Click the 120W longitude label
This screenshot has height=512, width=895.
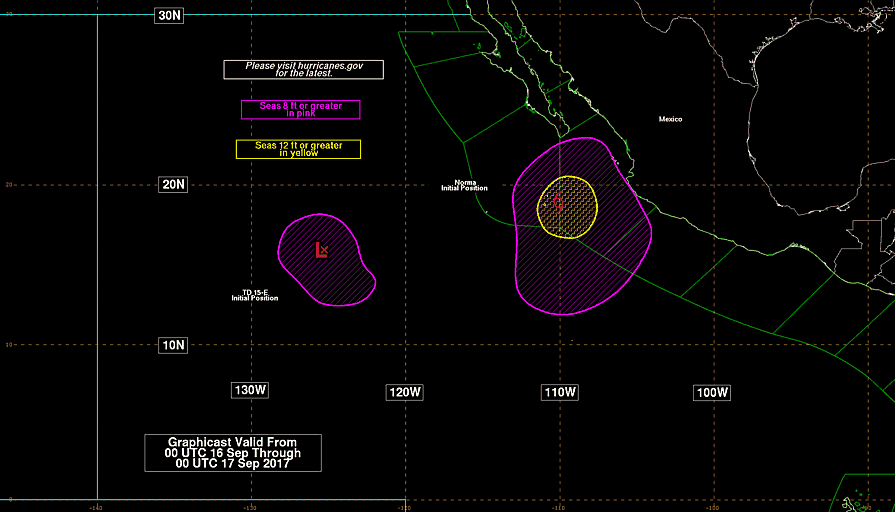tap(405, 393)
